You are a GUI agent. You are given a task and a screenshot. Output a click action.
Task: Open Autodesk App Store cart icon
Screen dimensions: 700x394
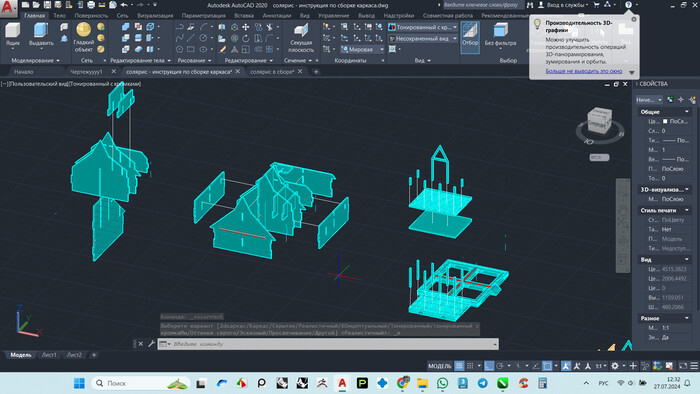[596, 5]
